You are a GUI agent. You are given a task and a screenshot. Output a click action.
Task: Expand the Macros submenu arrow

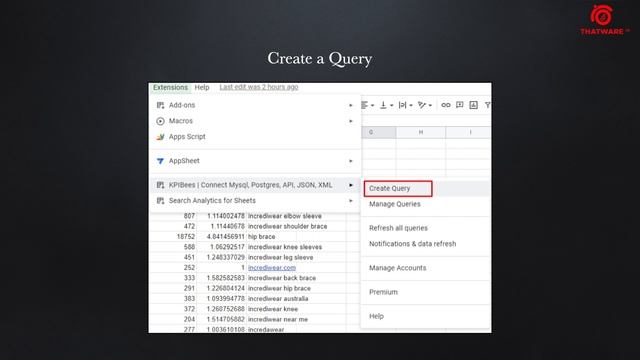click(351, 121)
